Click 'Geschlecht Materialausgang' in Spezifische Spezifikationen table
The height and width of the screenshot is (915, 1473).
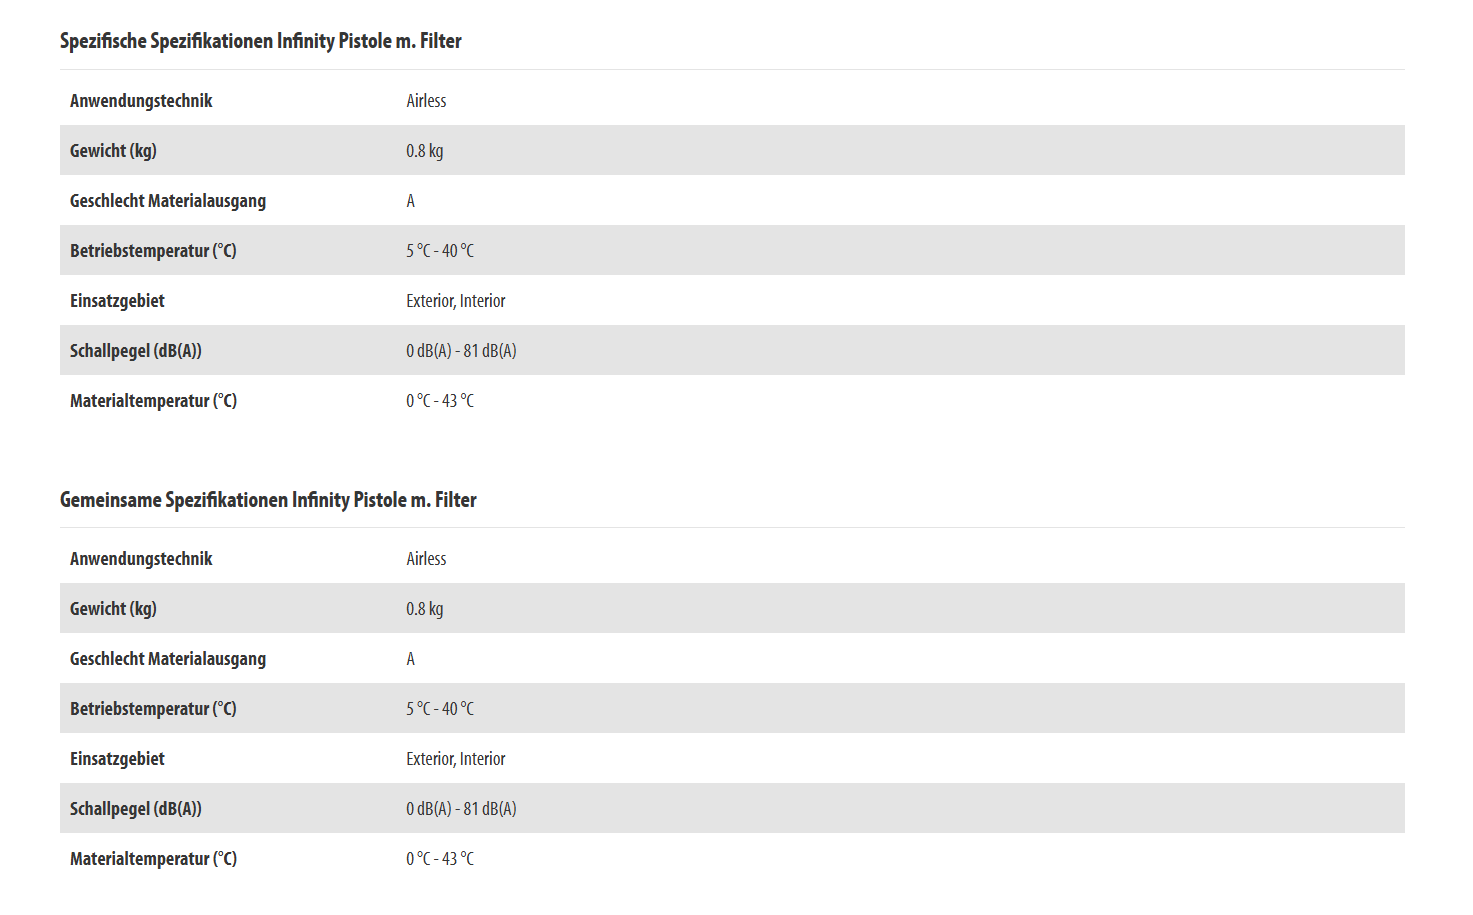tap(168, 200)
